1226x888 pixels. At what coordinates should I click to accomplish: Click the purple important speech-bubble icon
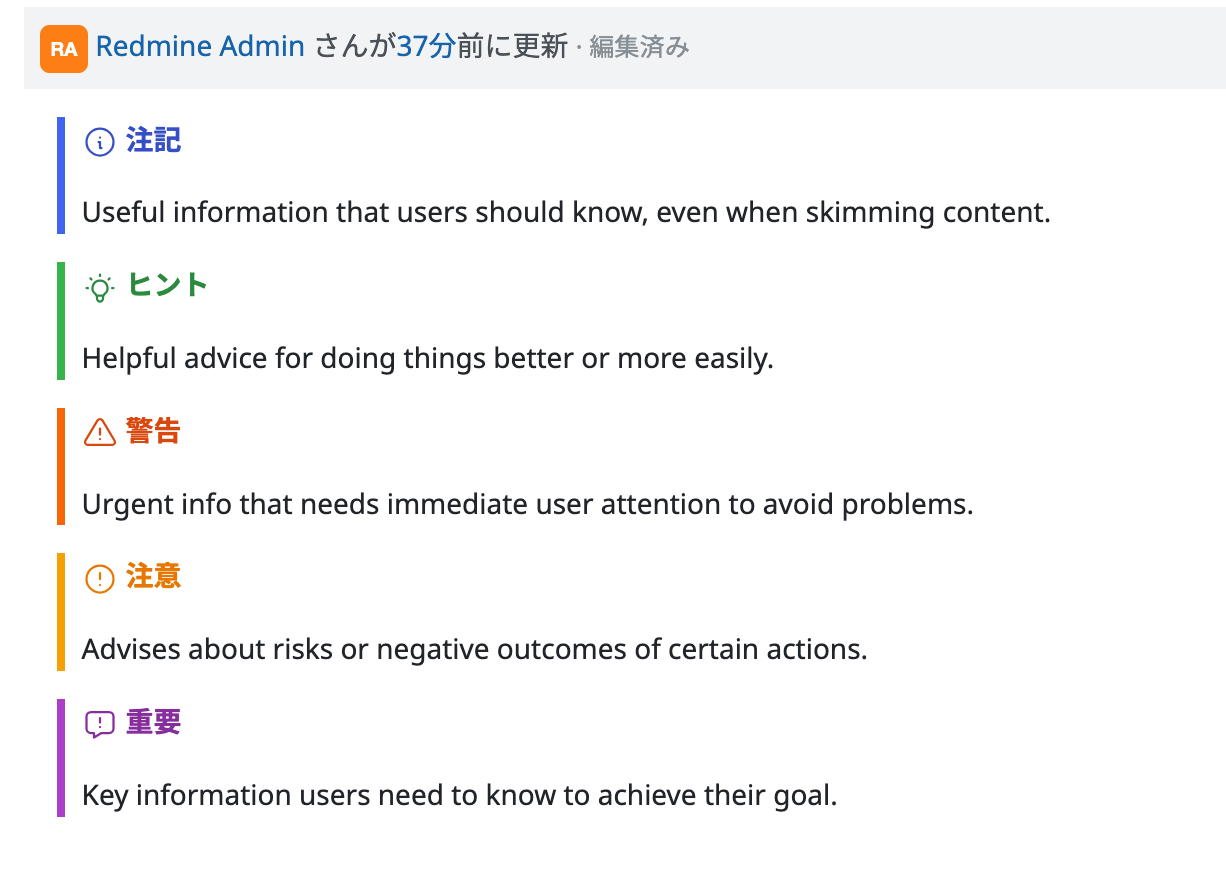click(100, 724)
